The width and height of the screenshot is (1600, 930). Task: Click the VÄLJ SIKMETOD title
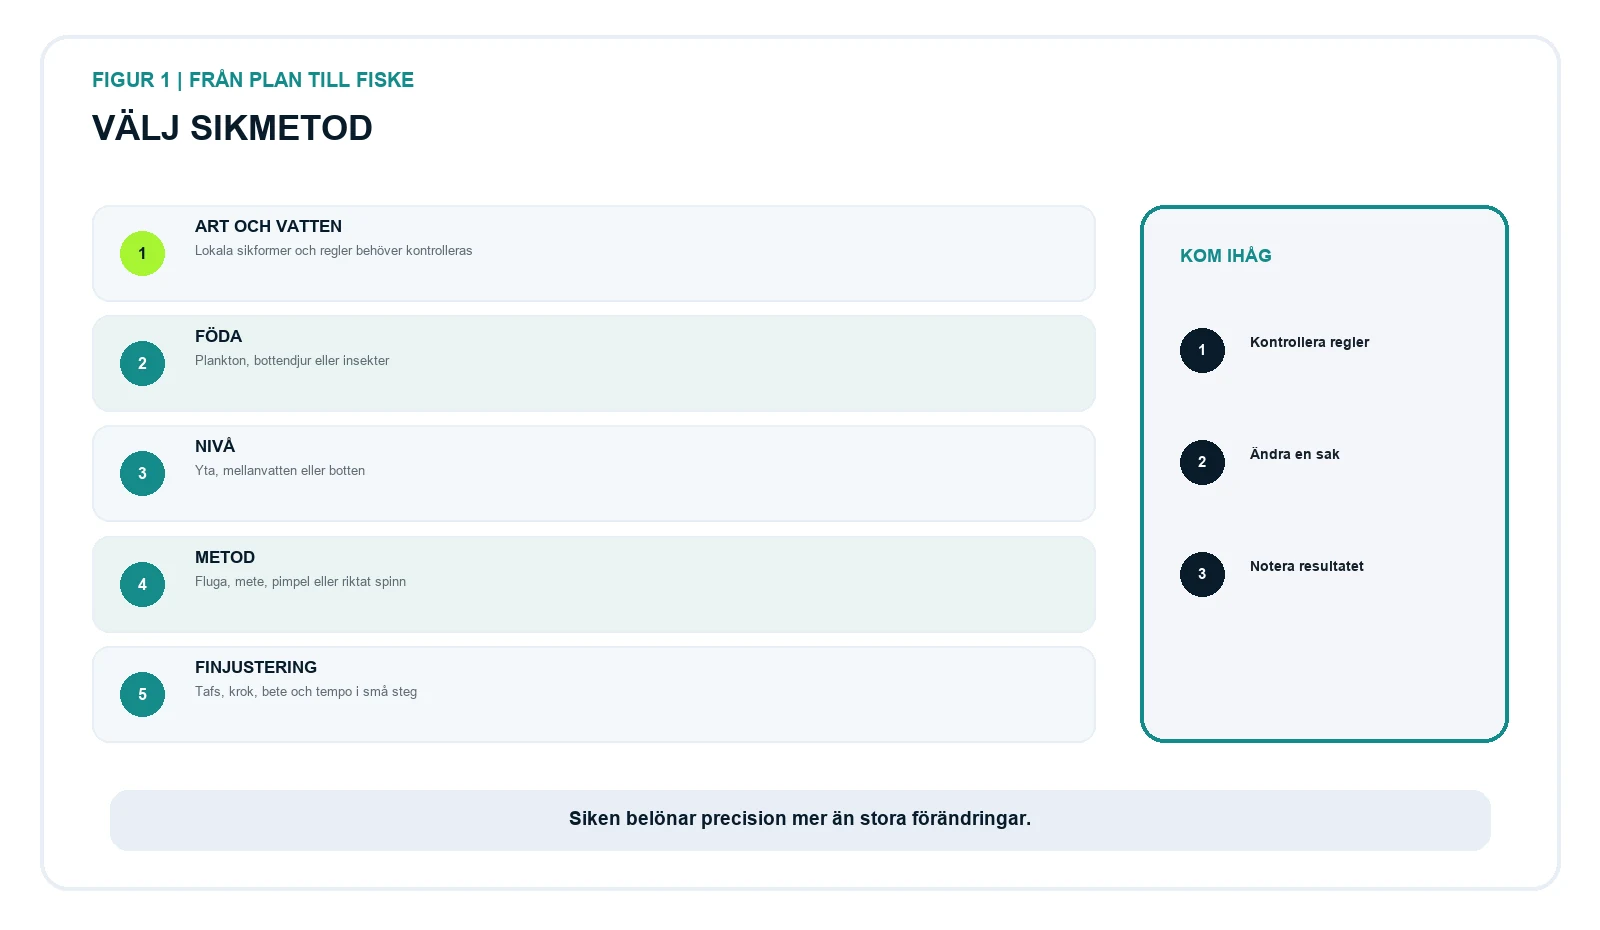tap(232, 128)
